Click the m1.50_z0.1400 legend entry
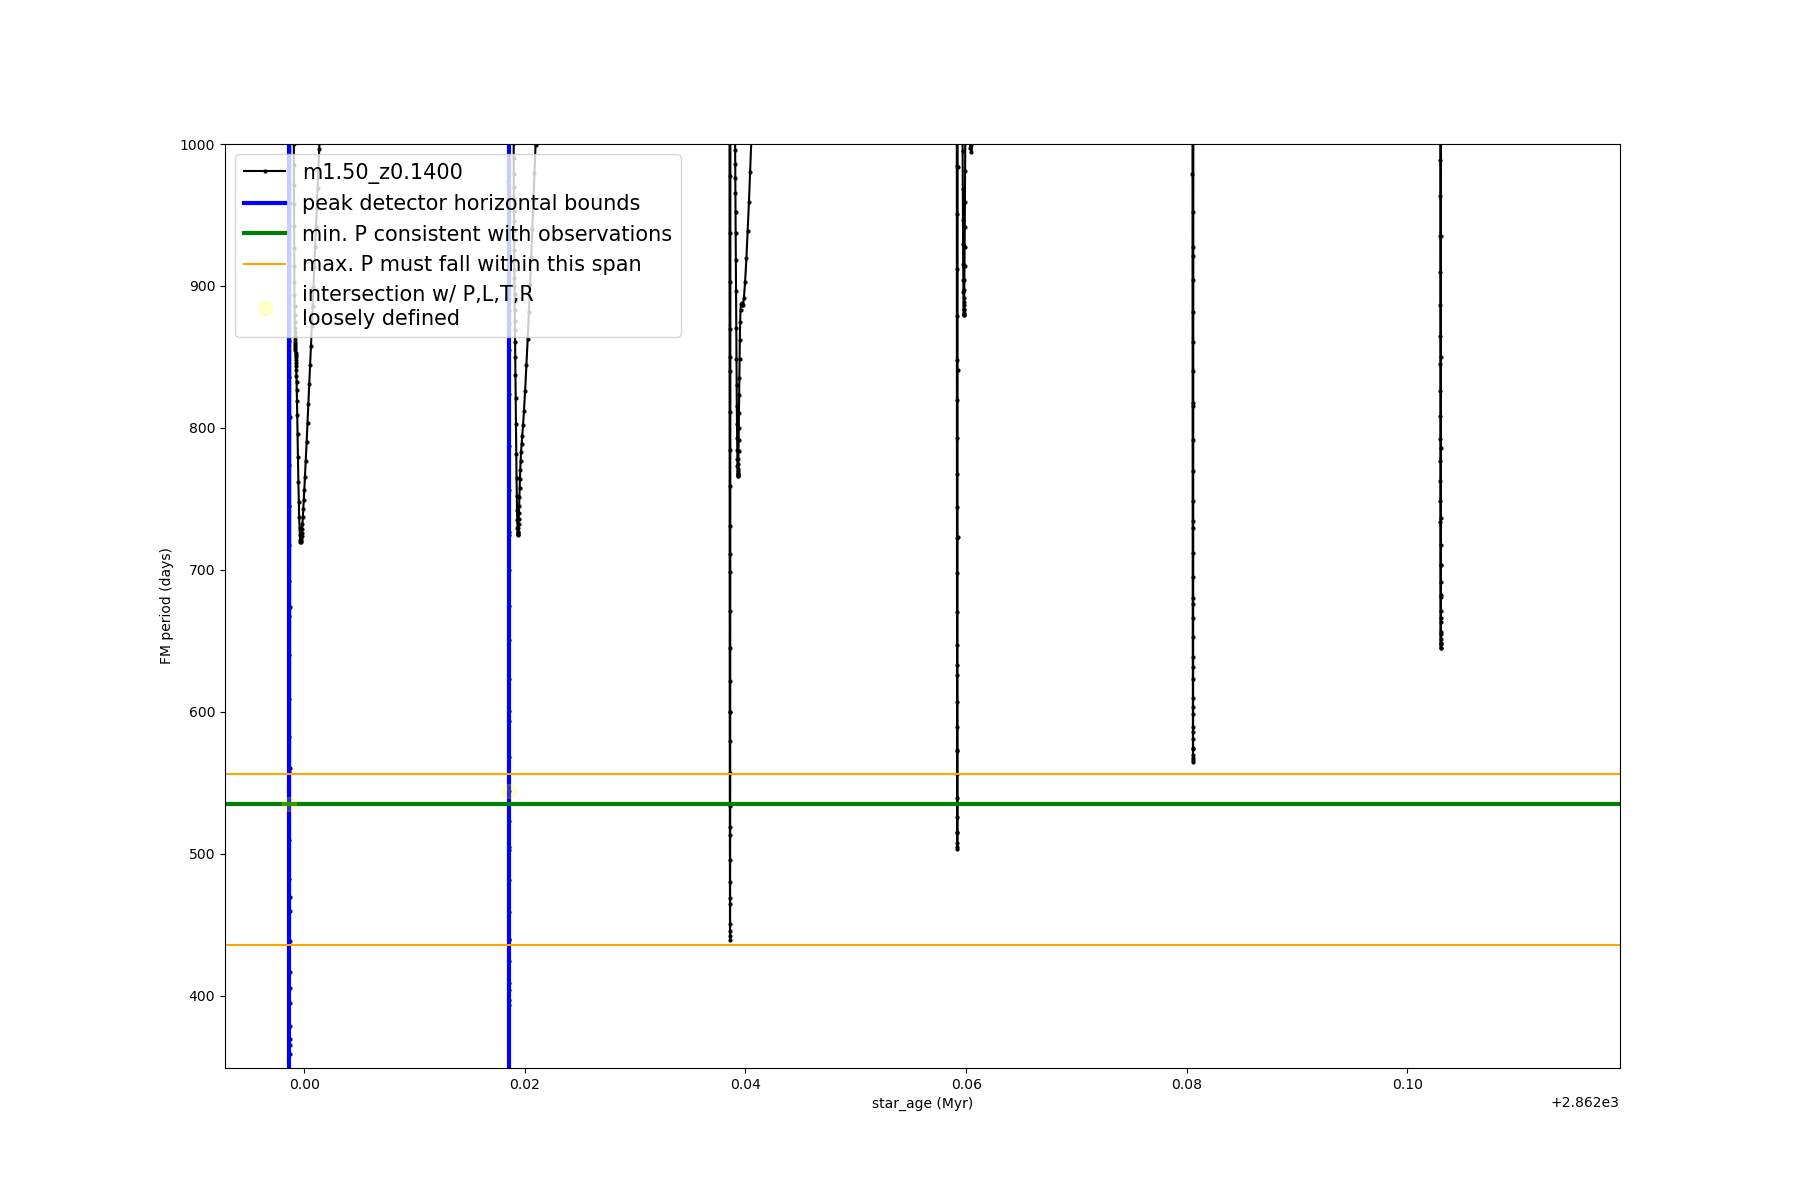Image resolution: width=1800 pixels, height=1200 pixels. (x=382, y=172)
